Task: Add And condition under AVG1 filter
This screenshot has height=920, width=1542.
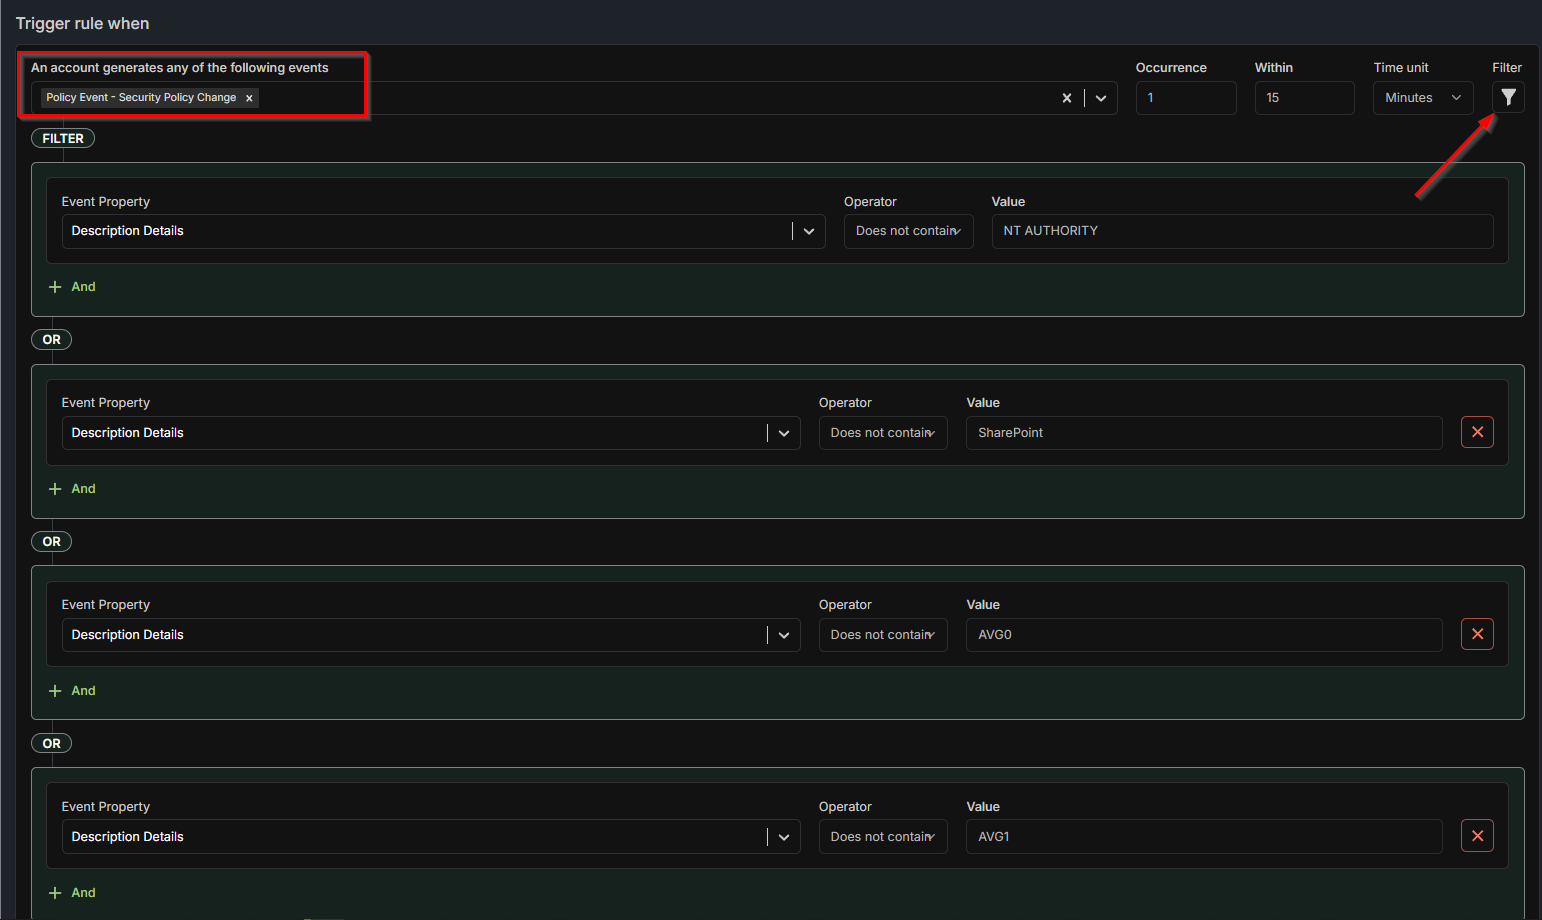Action: 73,893
